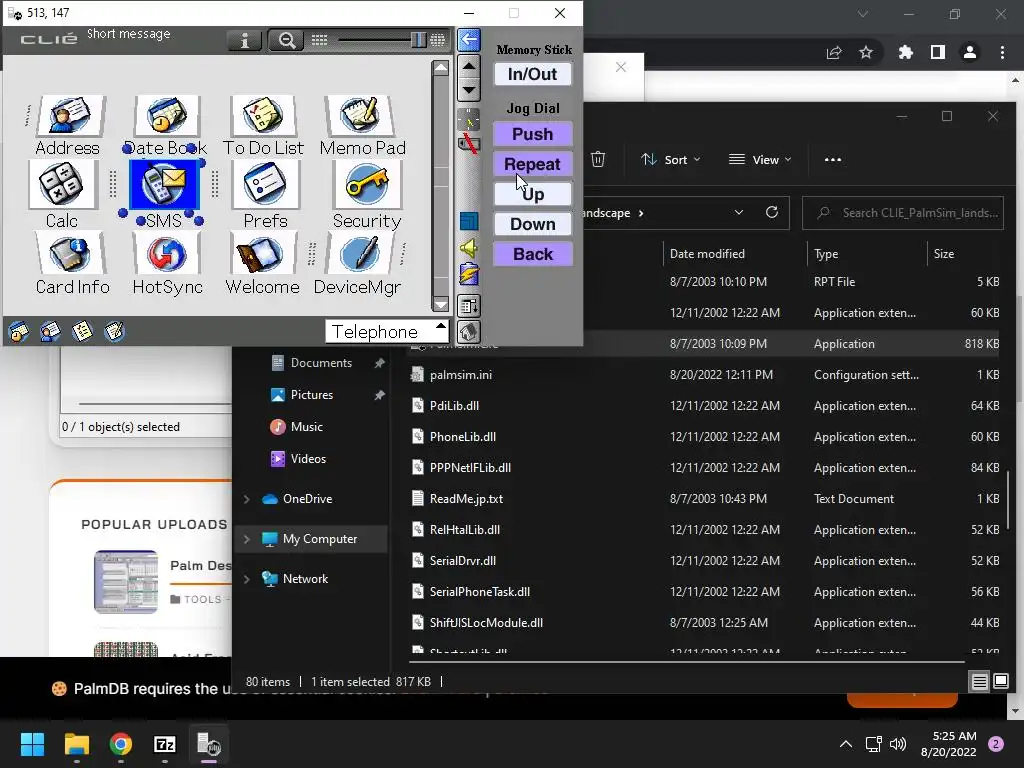The width and height of the screenshot is (1024, 768).
Task: Click the jog up arrow on simulator strip
Action: pos(469,66)
